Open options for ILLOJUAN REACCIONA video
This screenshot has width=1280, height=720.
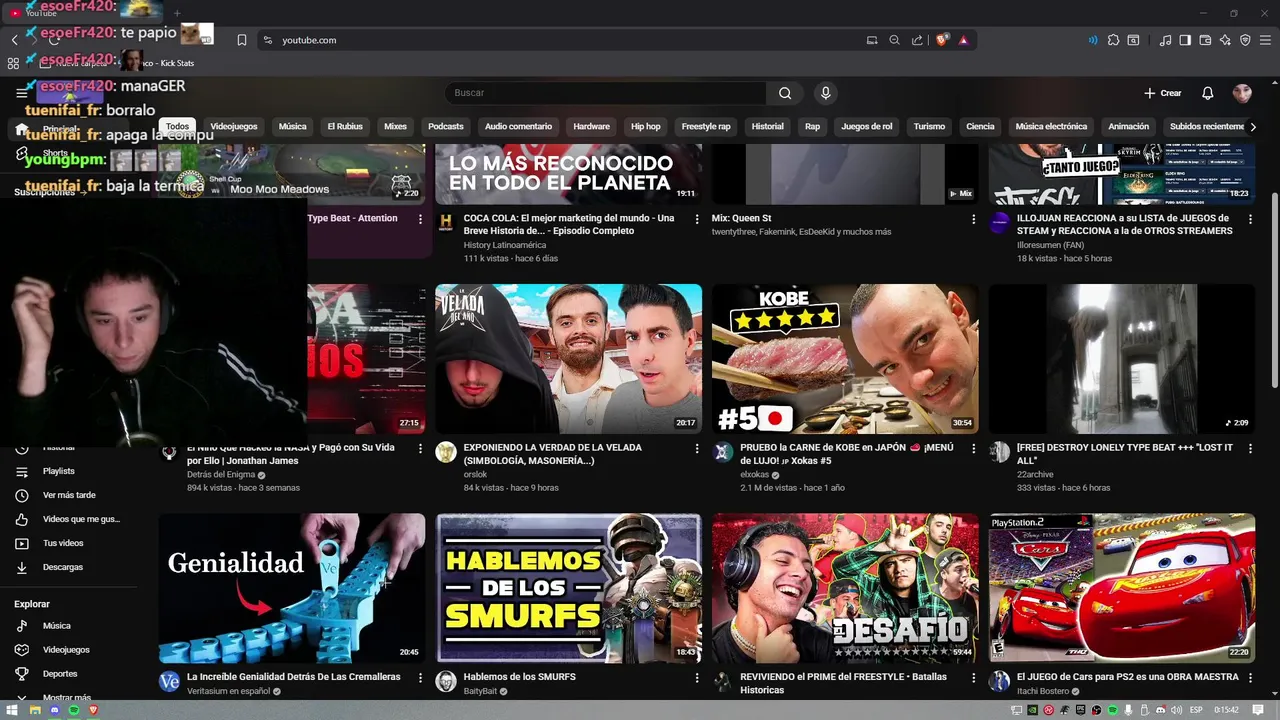coord(1250,219)
